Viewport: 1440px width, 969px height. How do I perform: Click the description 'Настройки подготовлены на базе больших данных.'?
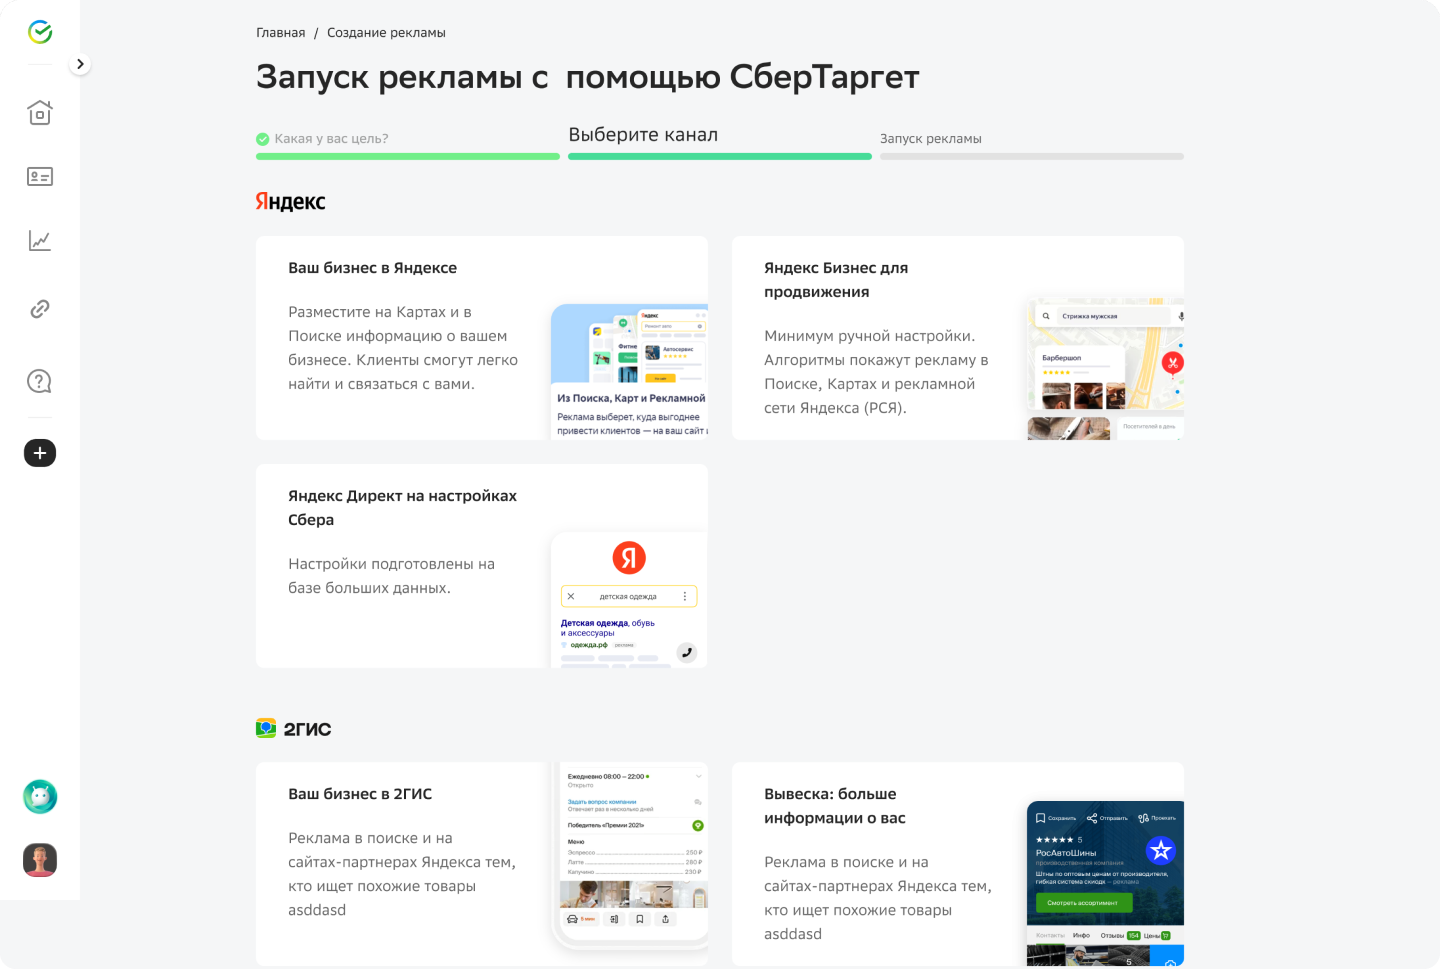tap(392, 576)
